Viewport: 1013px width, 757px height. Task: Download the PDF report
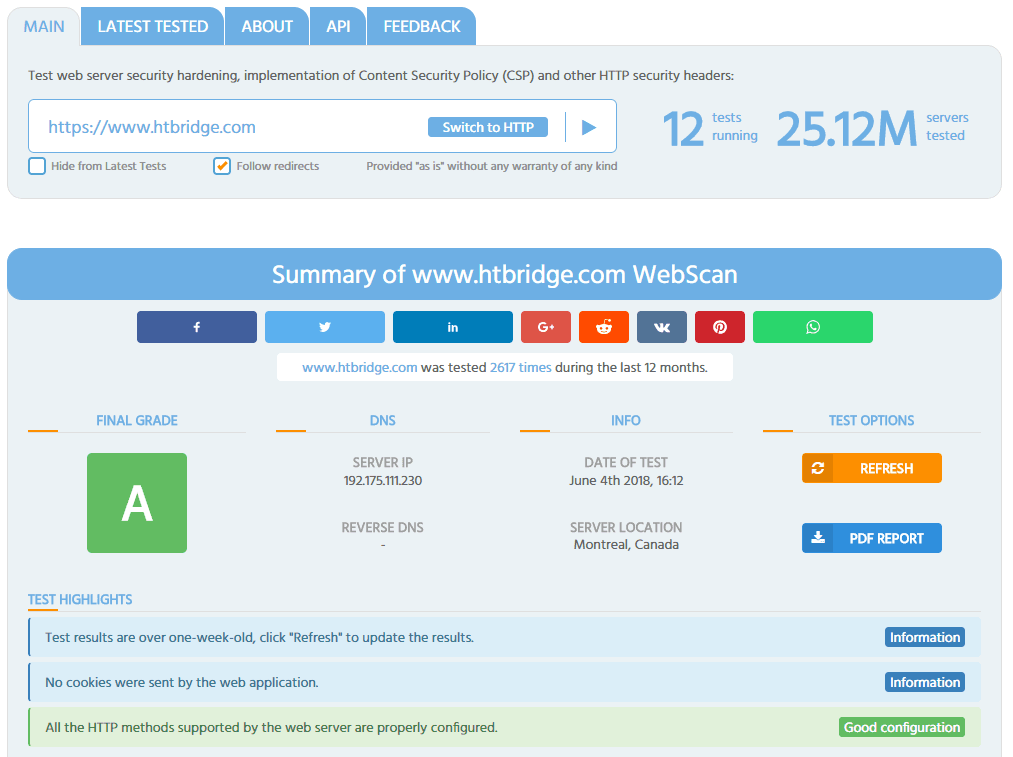(872, 538)
